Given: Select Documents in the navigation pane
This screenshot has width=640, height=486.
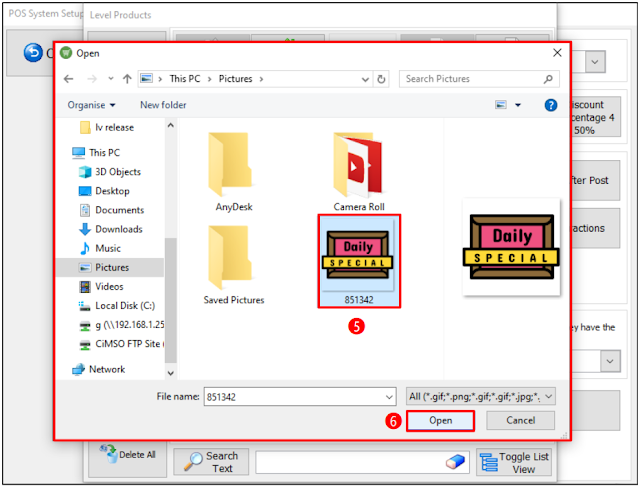Looking at the screenshot, I should (111, 210).
